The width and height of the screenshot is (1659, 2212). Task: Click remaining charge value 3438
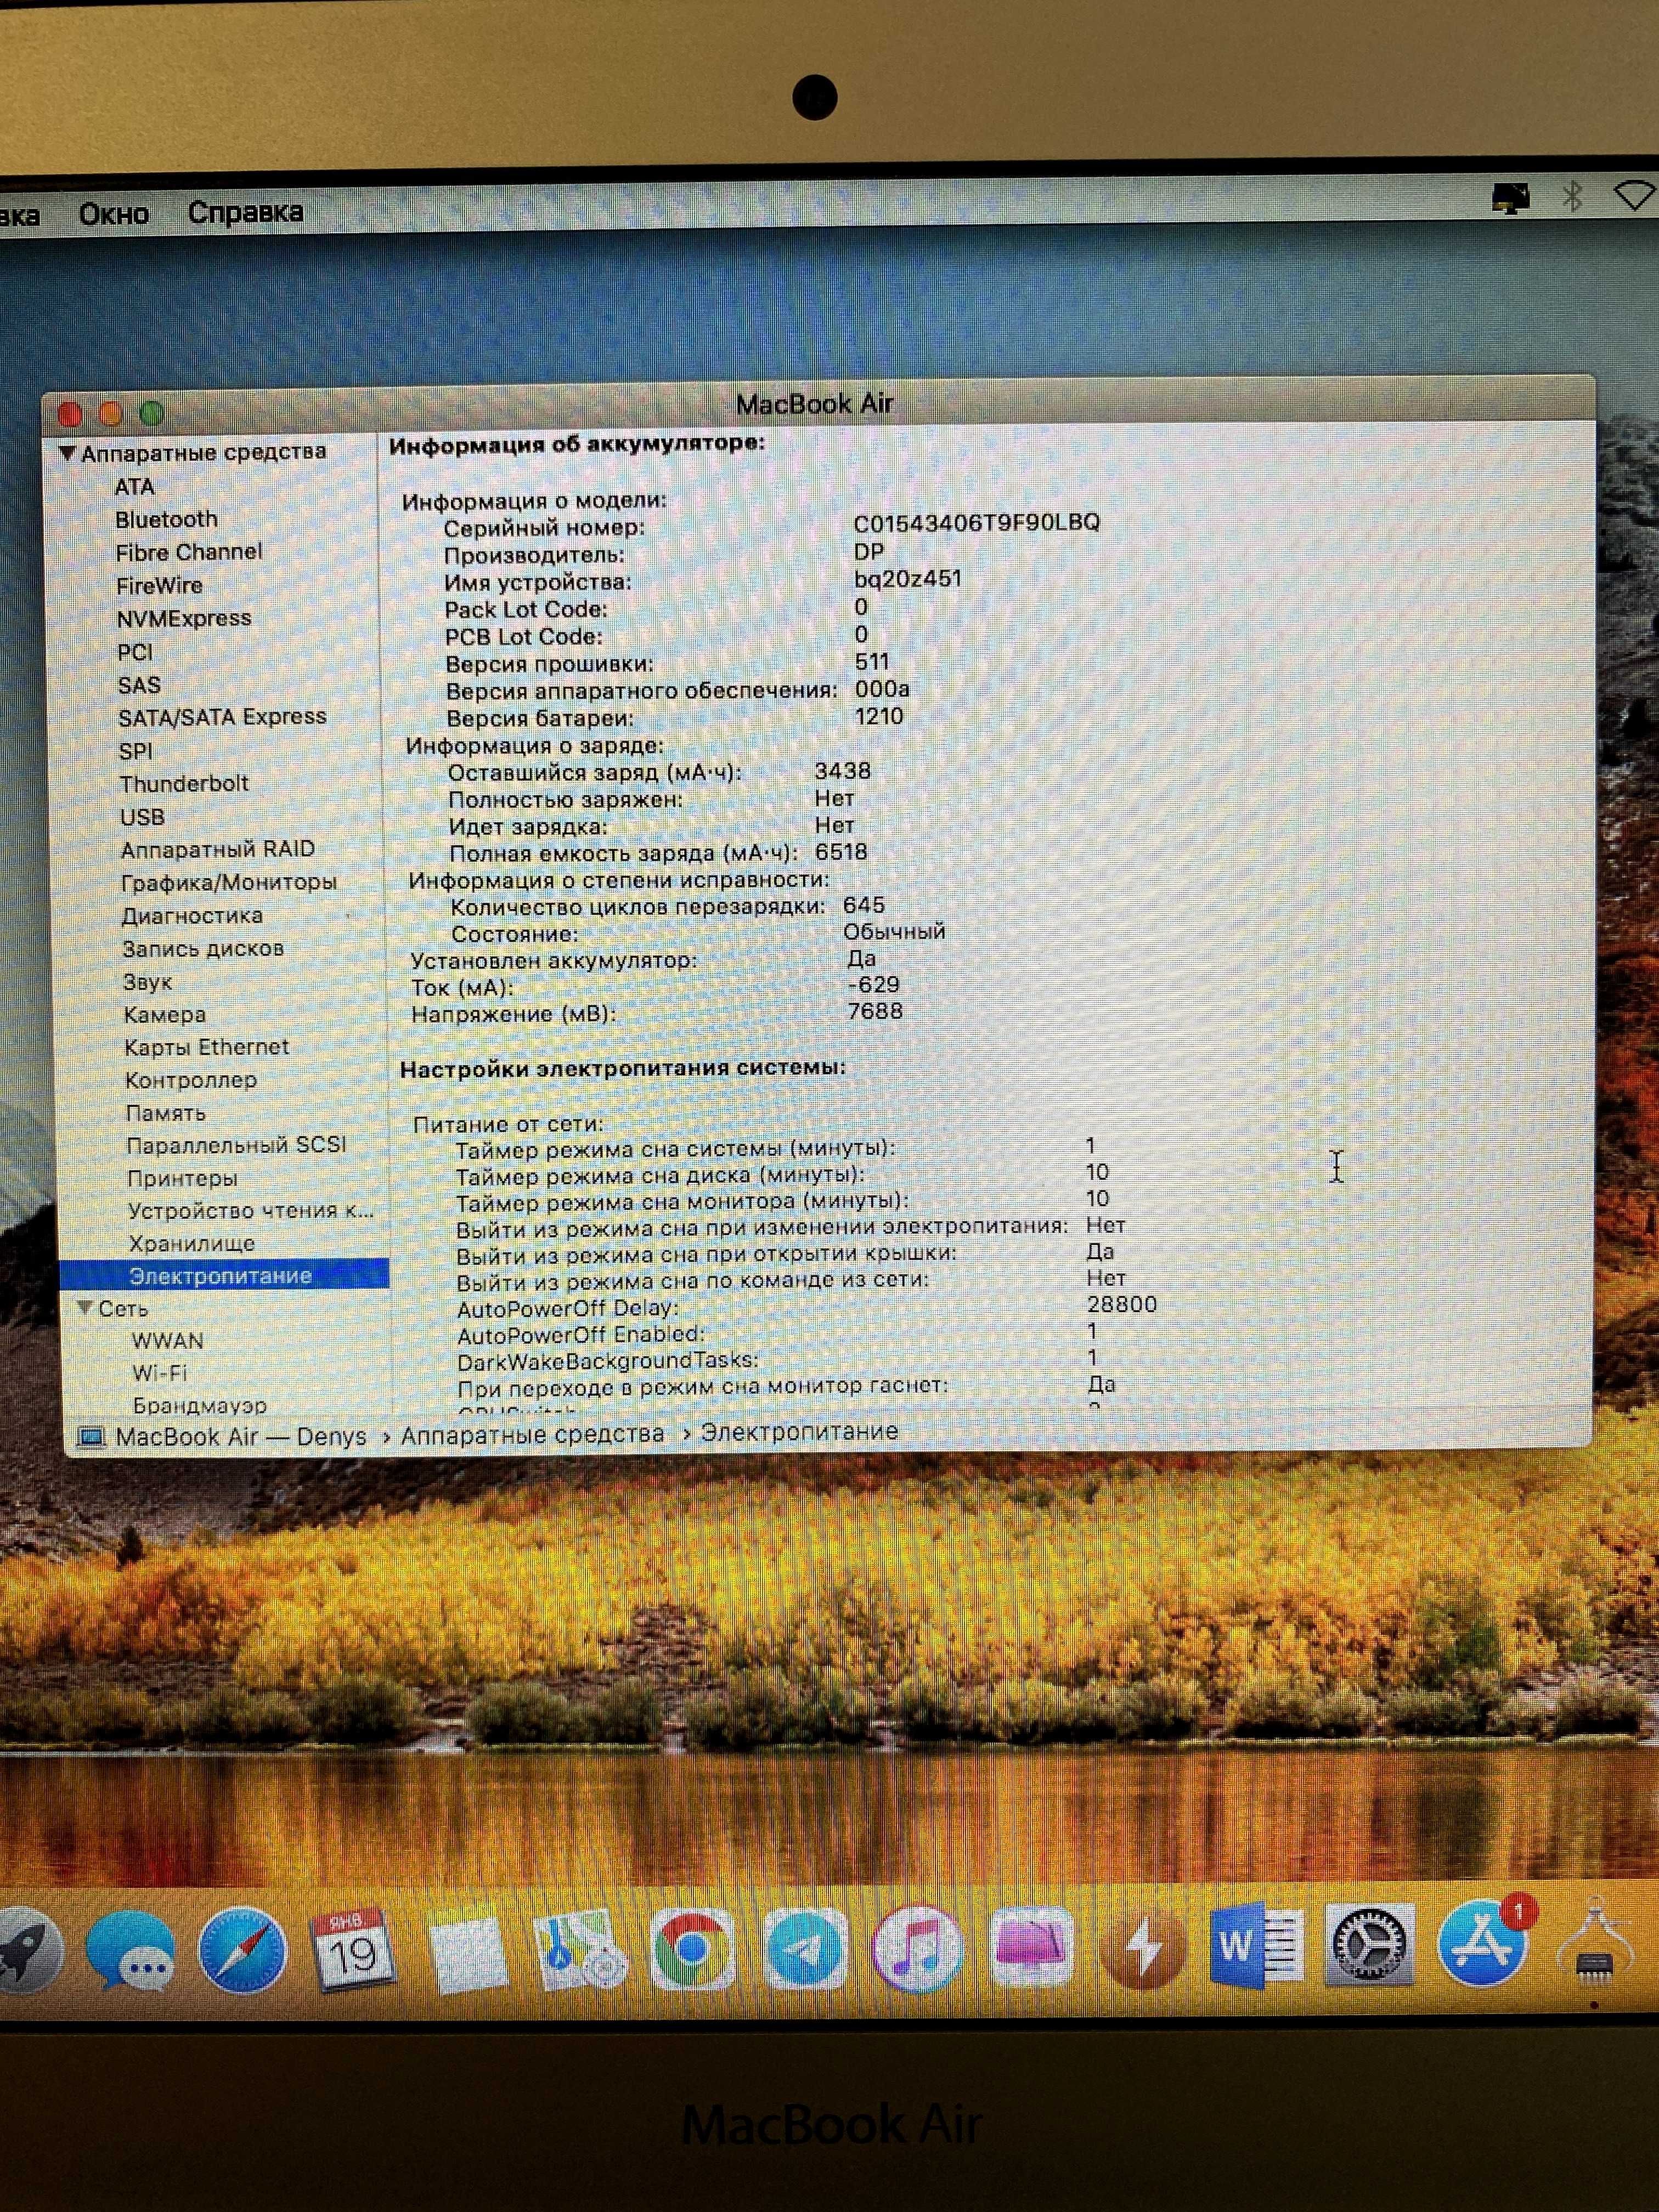click(843, 771)
